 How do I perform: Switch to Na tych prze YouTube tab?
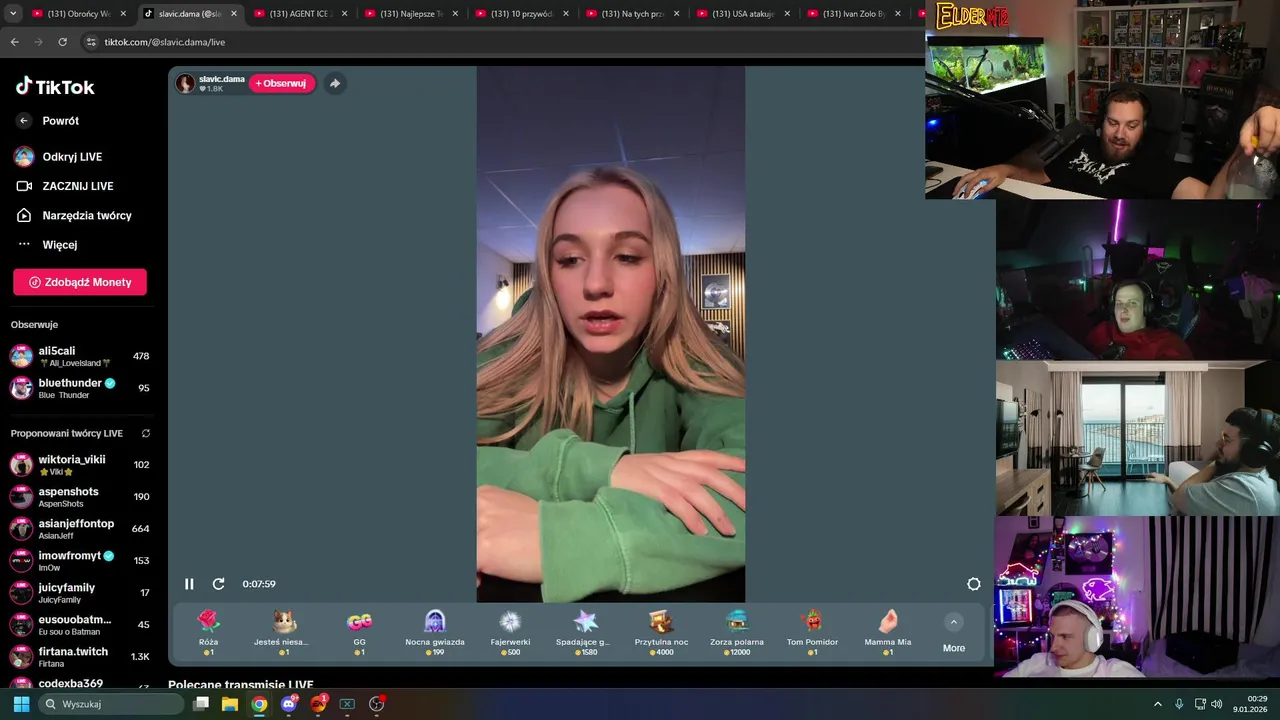[633, 14]
